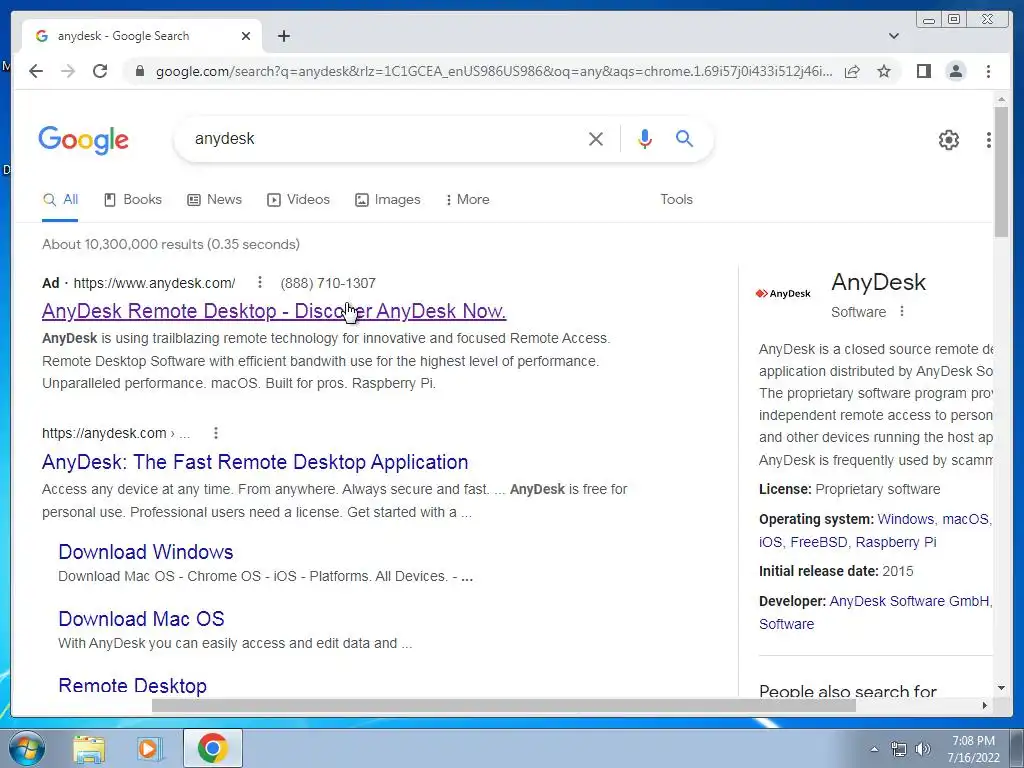Open a new browser tab
Viewport: 1024px width, 768px height.
coord(283,36)
